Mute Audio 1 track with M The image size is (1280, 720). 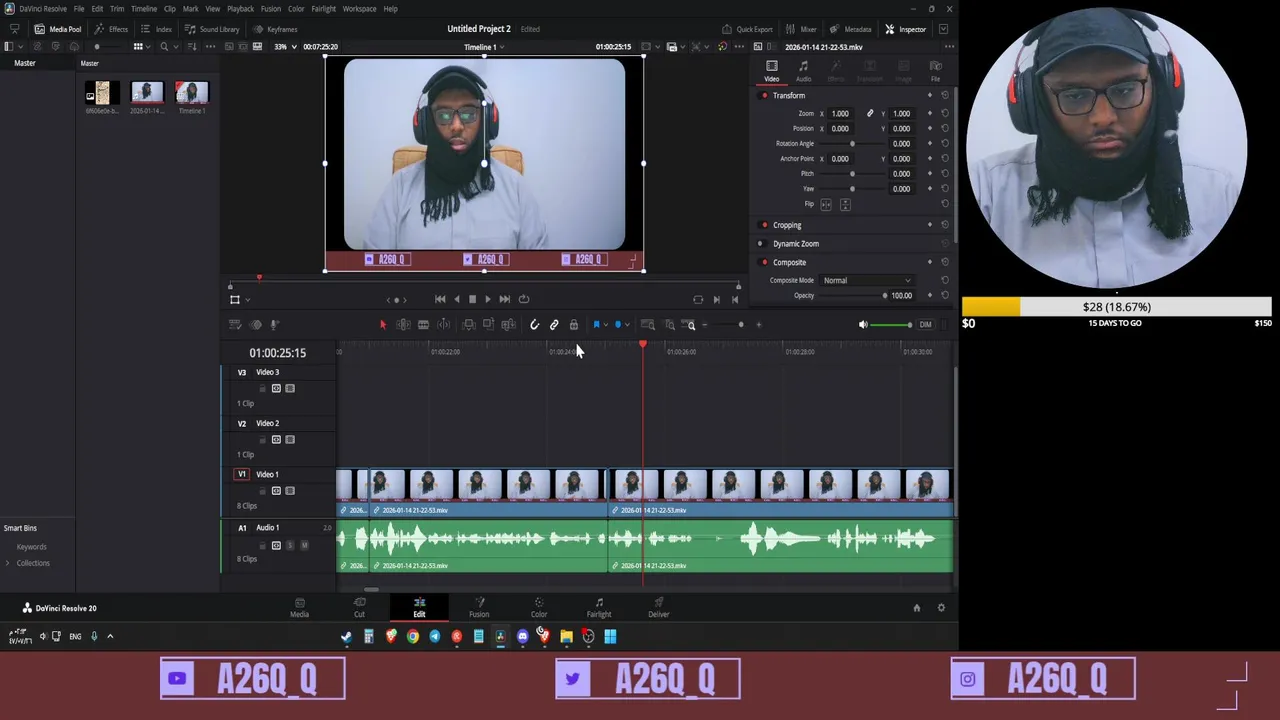304,545
